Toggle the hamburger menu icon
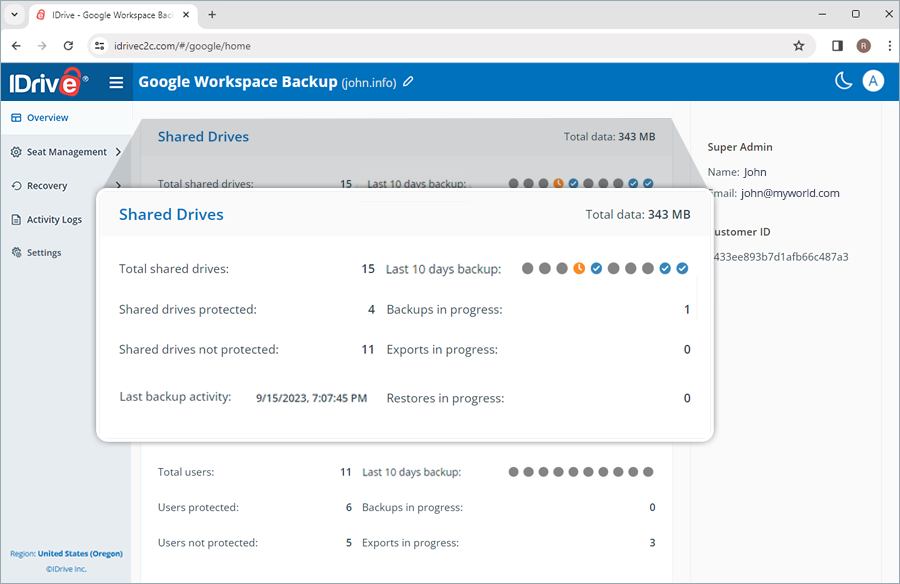This screenshot has height=584, width=900. [116, 83]
